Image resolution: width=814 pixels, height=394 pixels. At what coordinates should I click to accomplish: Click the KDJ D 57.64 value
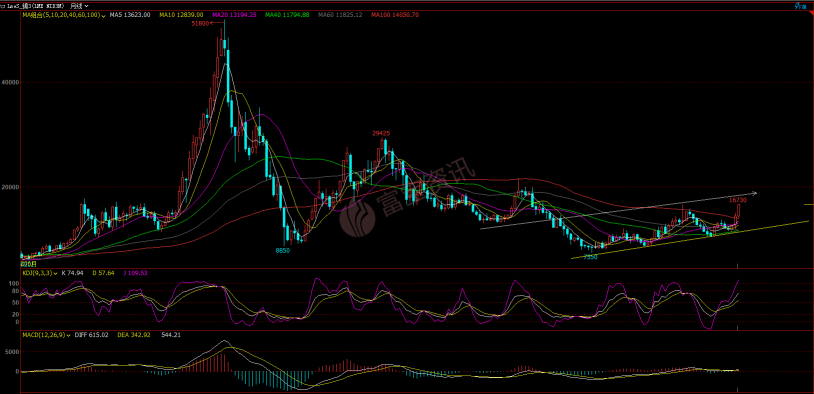click(x=104, y=272)
